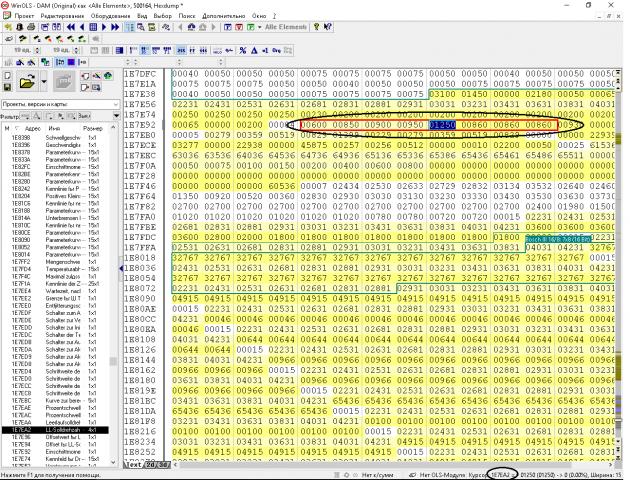Click the single left arrow navigation icon
630x480 pixels.
point(82,27)
